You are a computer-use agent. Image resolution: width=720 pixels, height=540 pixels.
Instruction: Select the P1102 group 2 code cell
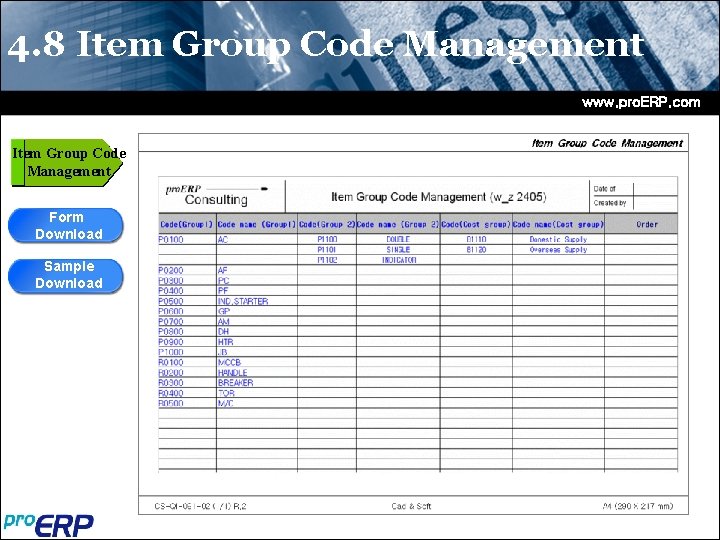[x=327, y=260]
